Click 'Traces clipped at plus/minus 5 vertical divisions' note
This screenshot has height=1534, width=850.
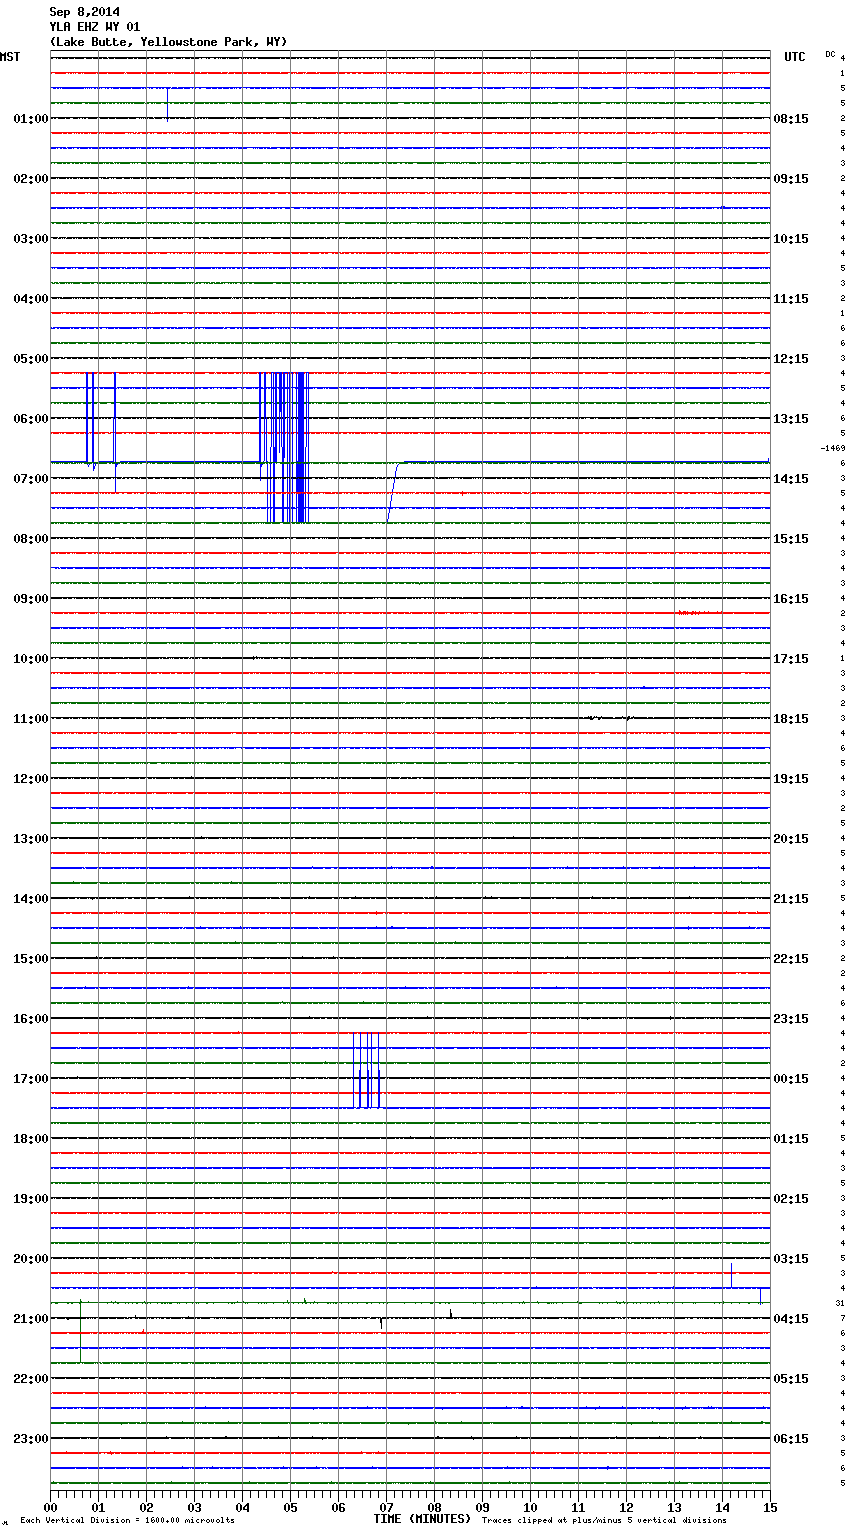604,1521
